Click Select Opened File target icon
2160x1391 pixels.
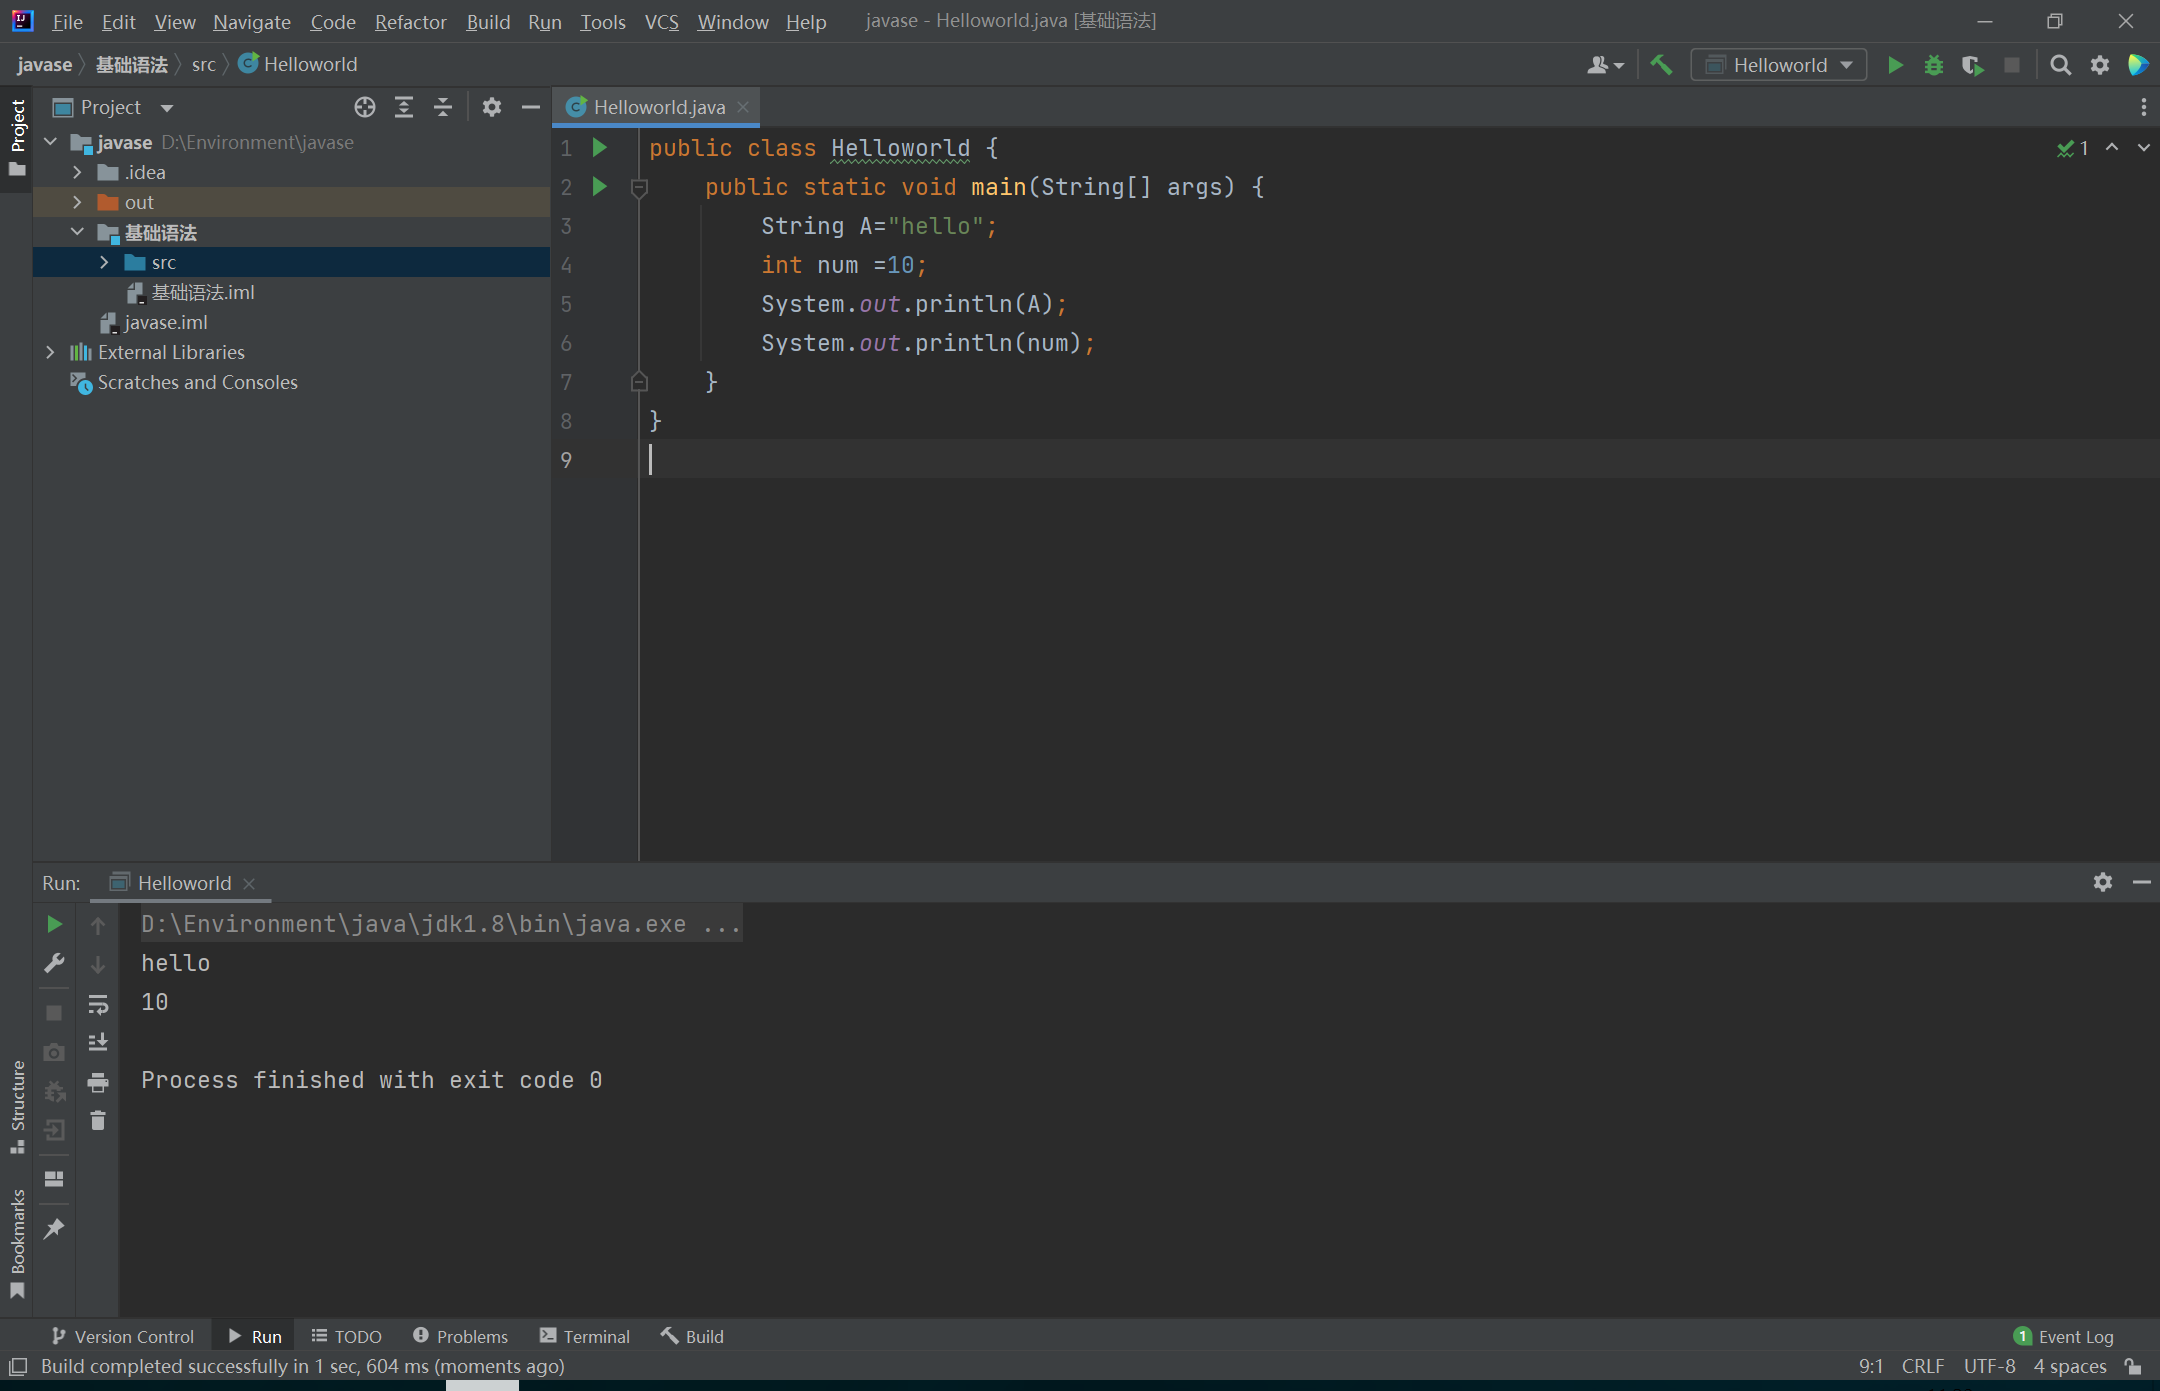pyautogui.click(x=365, y=107)
